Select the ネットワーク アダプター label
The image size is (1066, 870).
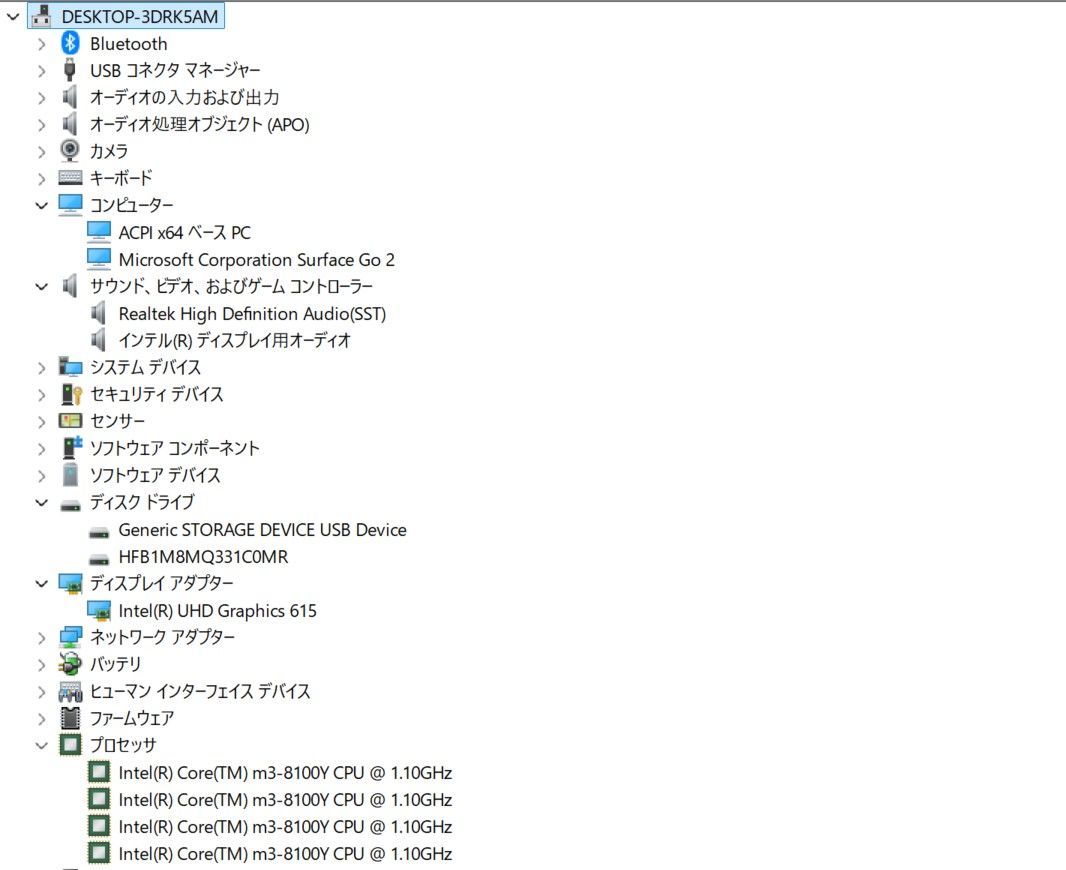162,638
